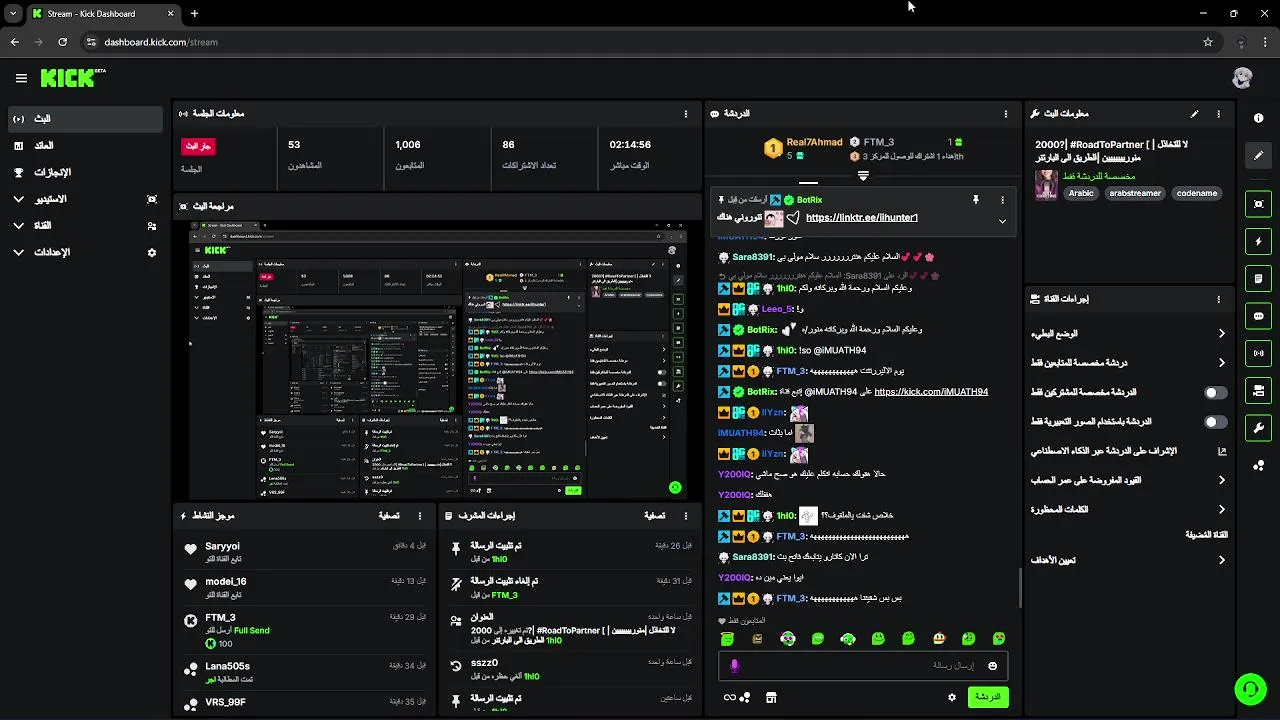Bookmark this page with the star icon

pyautogui.click(x=1208, y=42)
